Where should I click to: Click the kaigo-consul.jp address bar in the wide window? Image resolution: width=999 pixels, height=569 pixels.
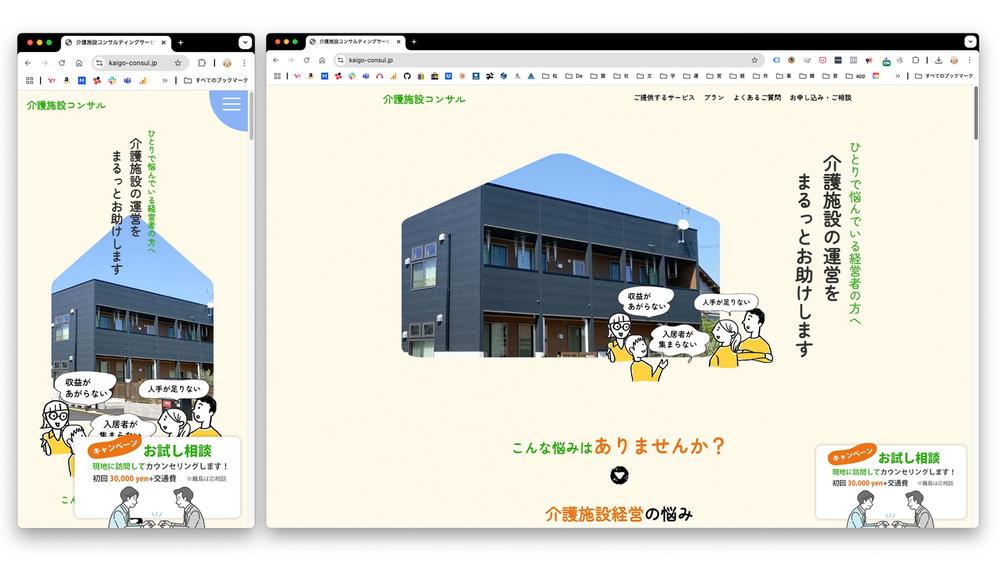(x=548, y=60)
